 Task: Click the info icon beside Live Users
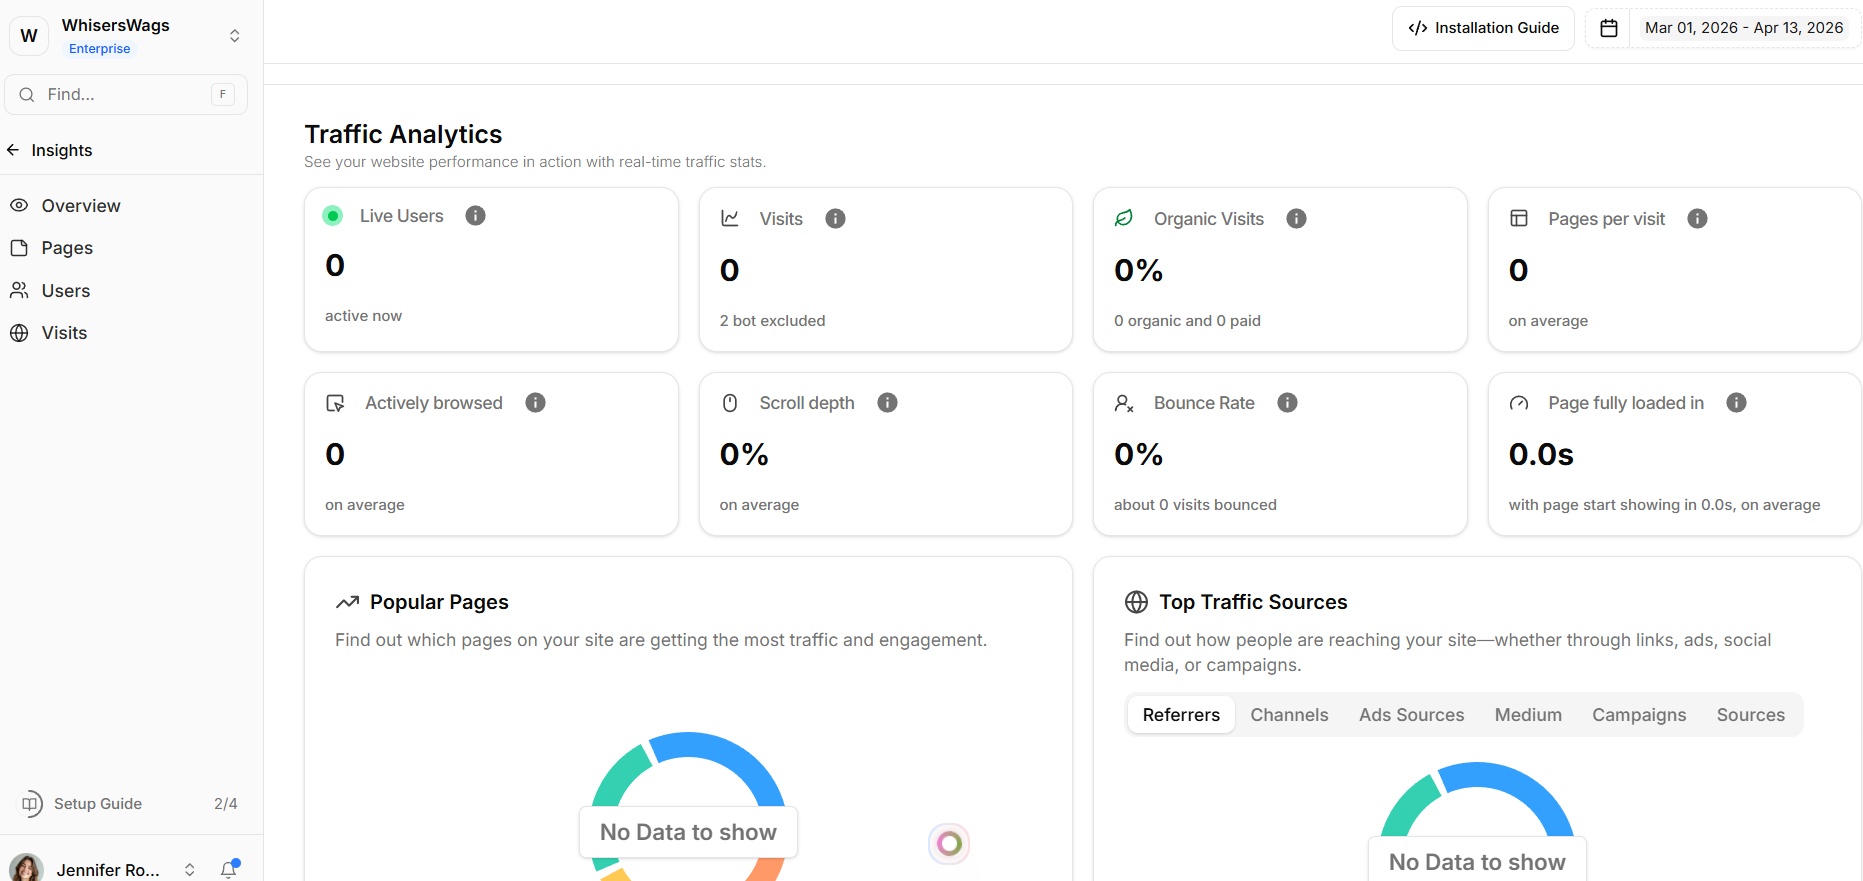coord(475,216)
